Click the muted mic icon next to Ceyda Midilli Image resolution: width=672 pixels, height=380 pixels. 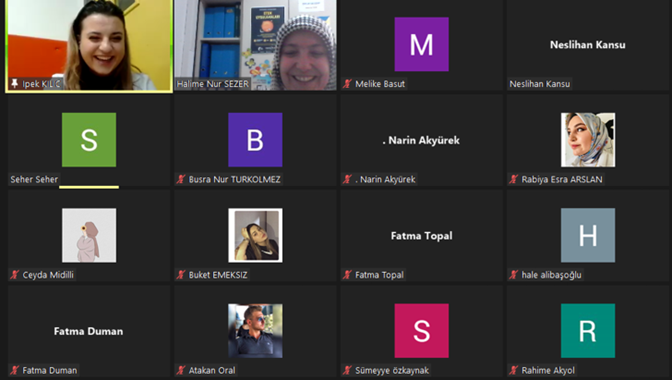click(x=15, y=275)
